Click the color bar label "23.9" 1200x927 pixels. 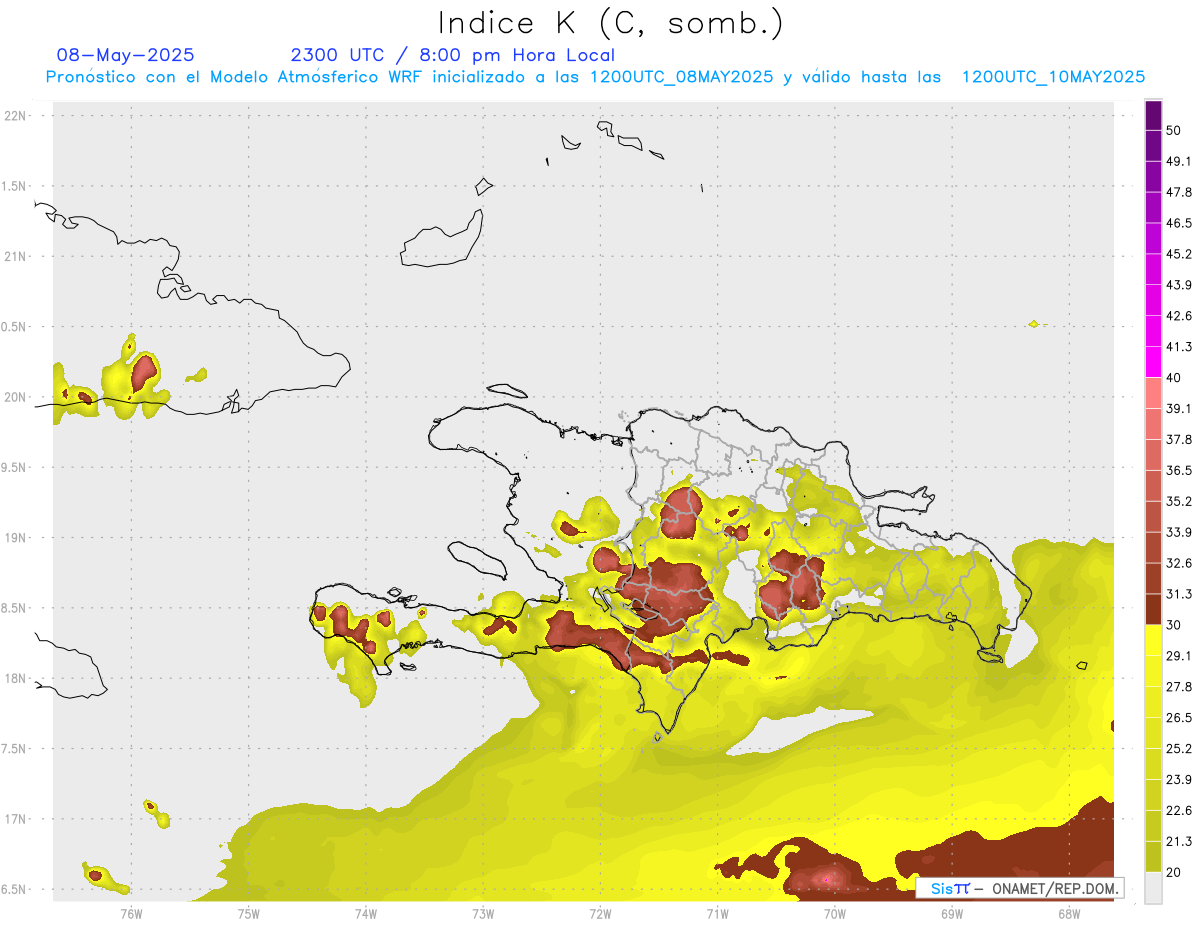[x=1179, y=780]
